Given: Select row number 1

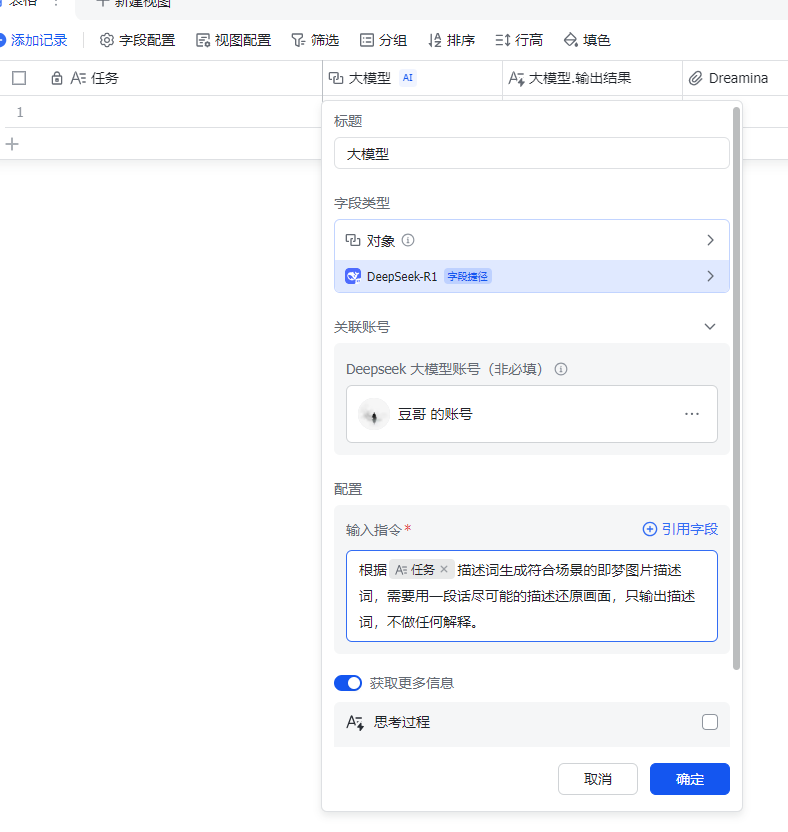Looking at the screenshot, I should tap(20, 112).
